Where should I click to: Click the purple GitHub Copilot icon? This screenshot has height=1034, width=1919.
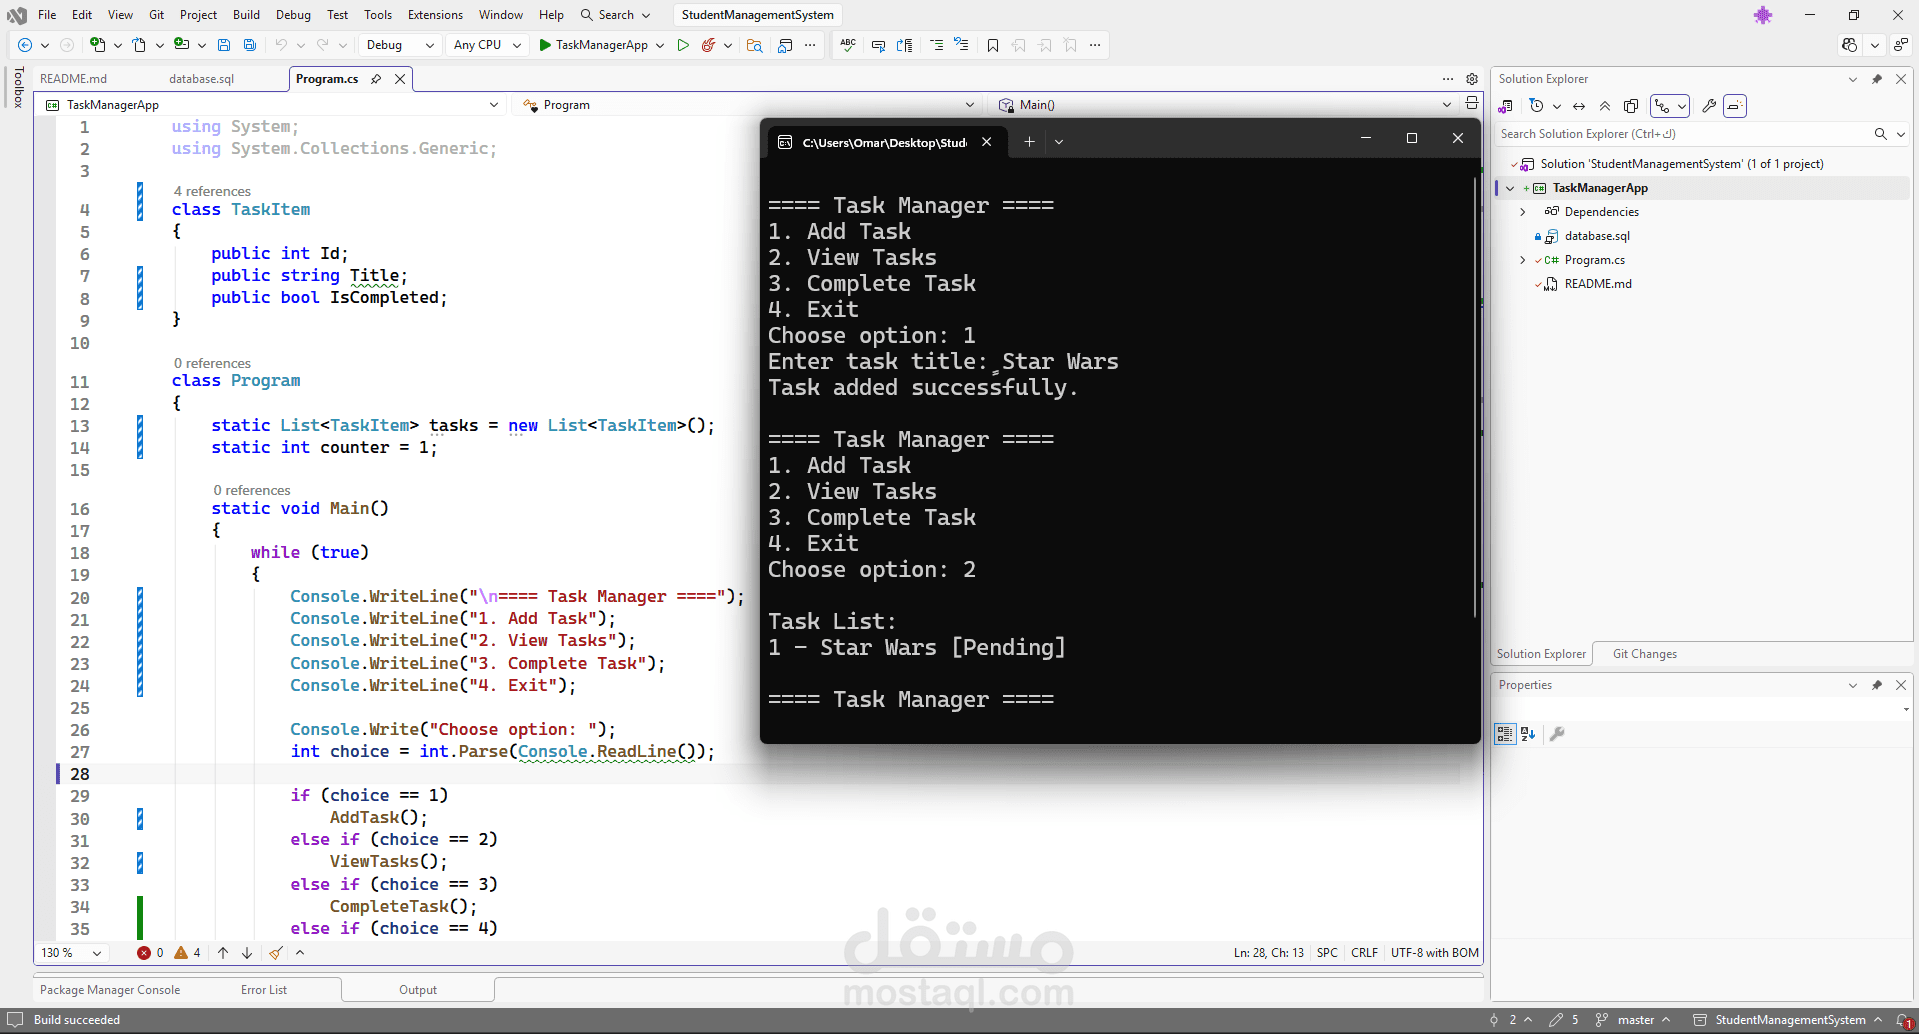pos(1763,15)
